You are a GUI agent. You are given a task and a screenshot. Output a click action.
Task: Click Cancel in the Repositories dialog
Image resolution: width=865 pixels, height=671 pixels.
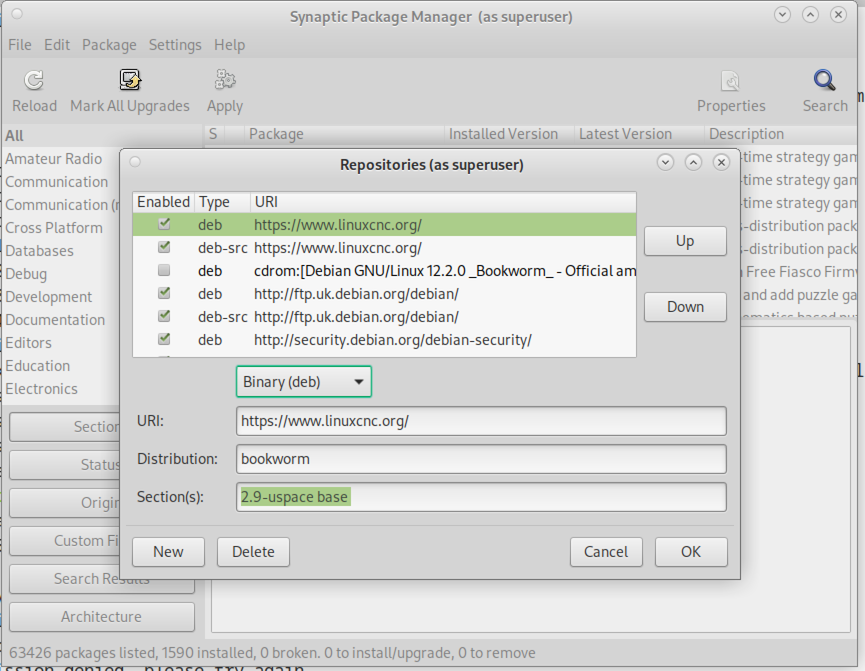coord(606,551)
